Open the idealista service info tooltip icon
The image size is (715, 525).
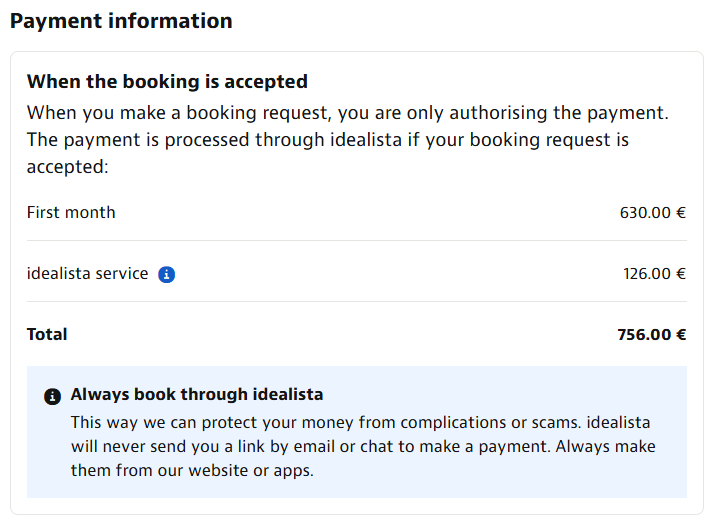point(166,275)
